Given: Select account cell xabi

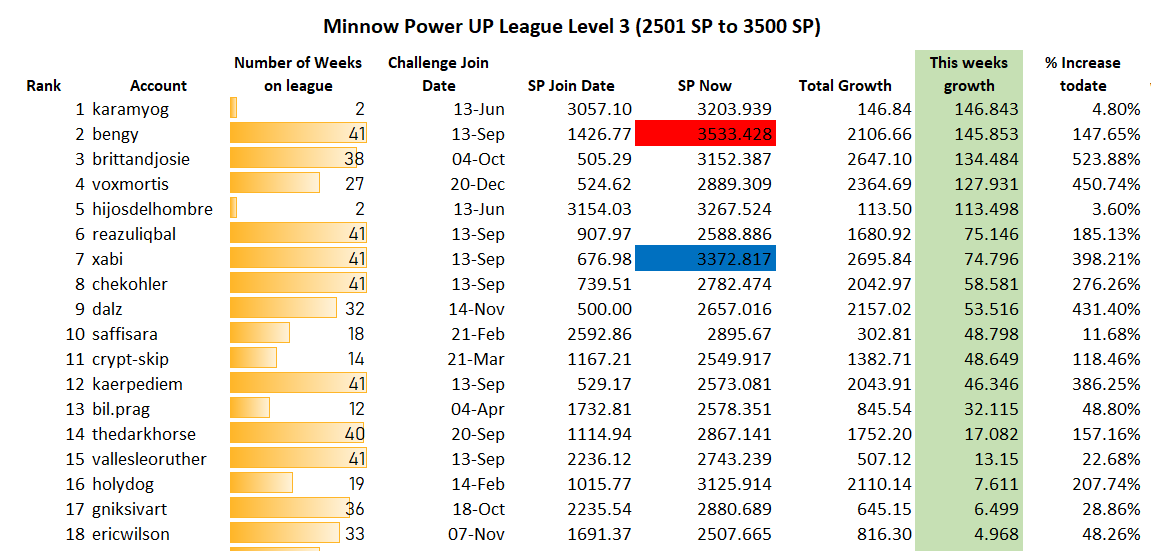Looking at the screenshot, I should click(109, 260).
